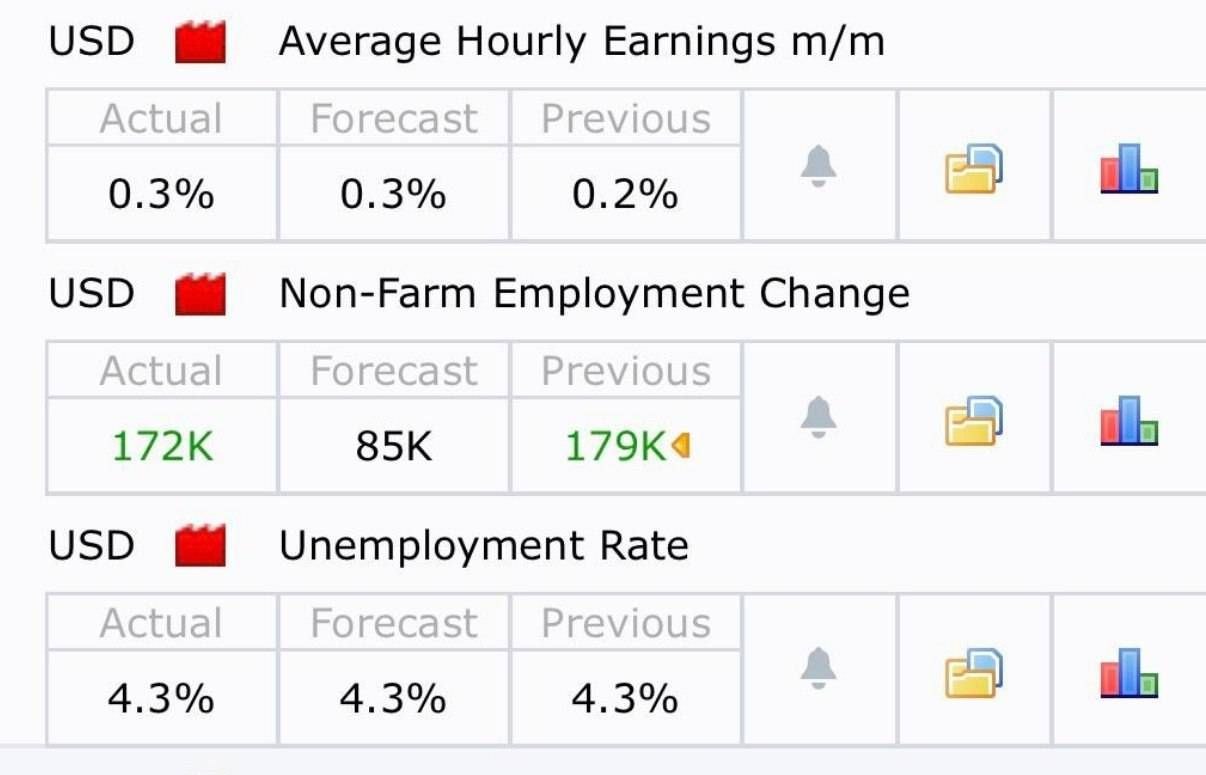Open the Unemployment Rate event title
This screenshot has width=1206, height=775.
[483, 547]
